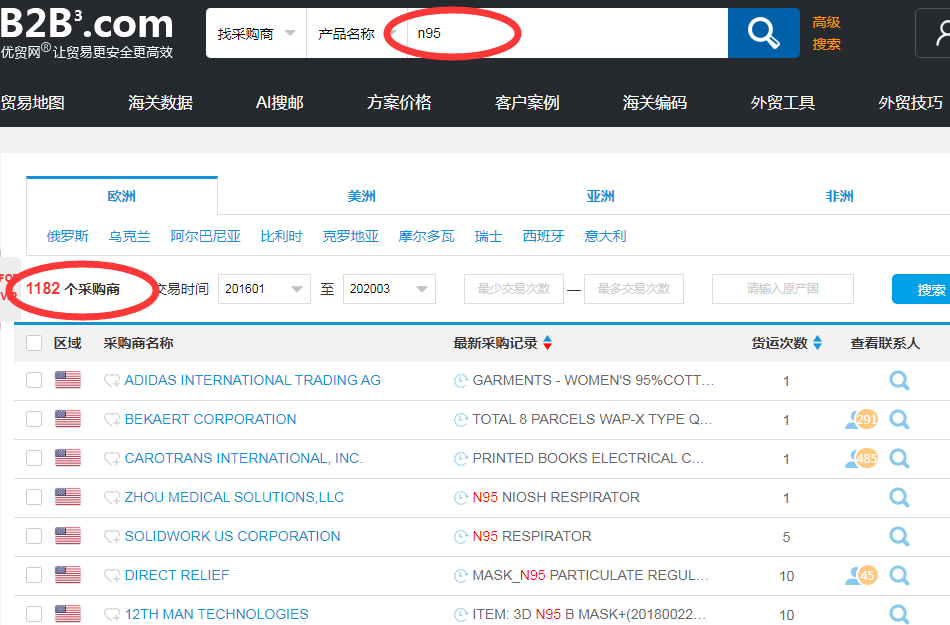Viewport: 950px width, 625px height.
Task: View contacts magnifier for BEKAERT CORPORATION
Action: [899, 419]
